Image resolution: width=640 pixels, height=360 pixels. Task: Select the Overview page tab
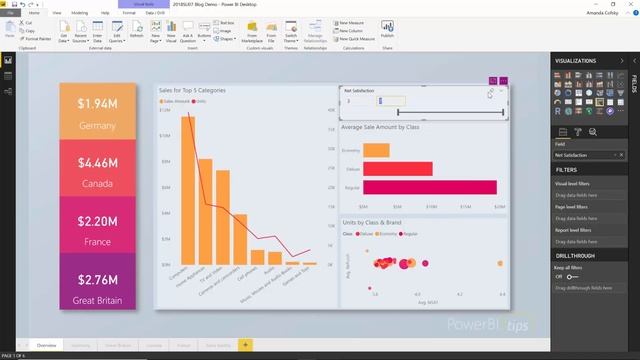pos(47,345)
